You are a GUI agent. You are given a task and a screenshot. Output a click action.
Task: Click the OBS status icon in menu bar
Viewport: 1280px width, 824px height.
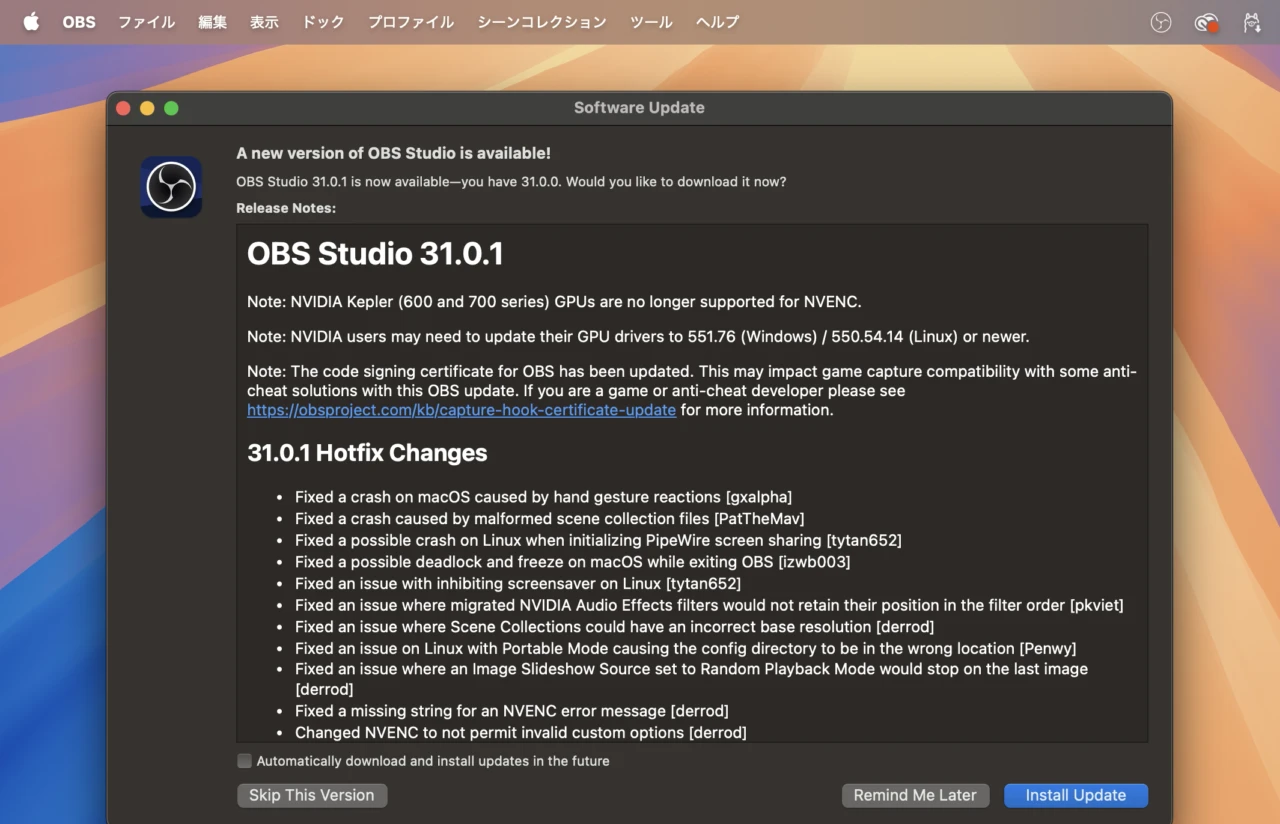tap(1161, 22)
